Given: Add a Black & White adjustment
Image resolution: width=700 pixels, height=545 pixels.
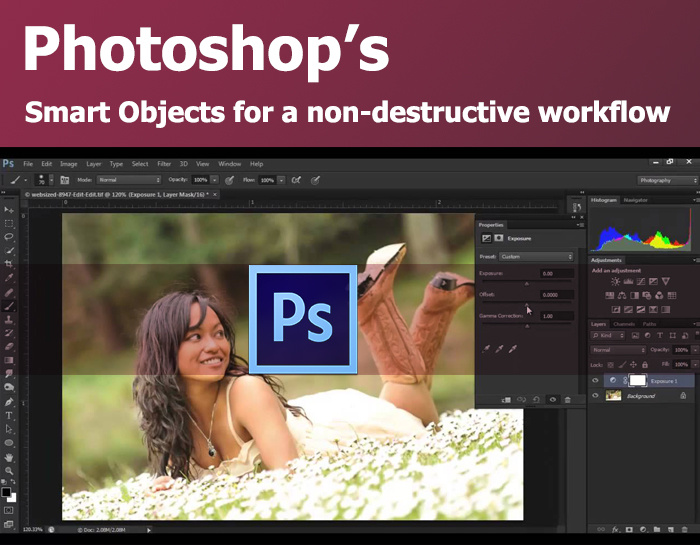Looking at the screenshot, I should tap(634, 295).
